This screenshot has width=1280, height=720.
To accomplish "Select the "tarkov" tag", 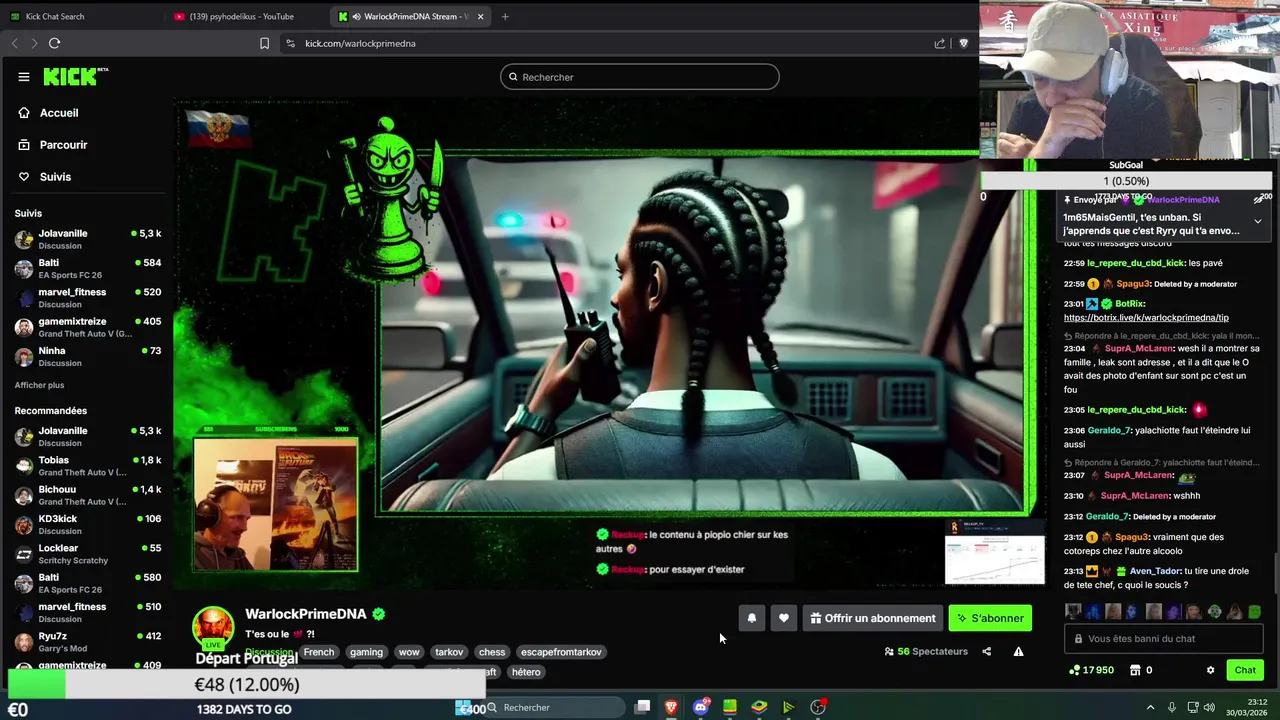I will pos(449,652).
